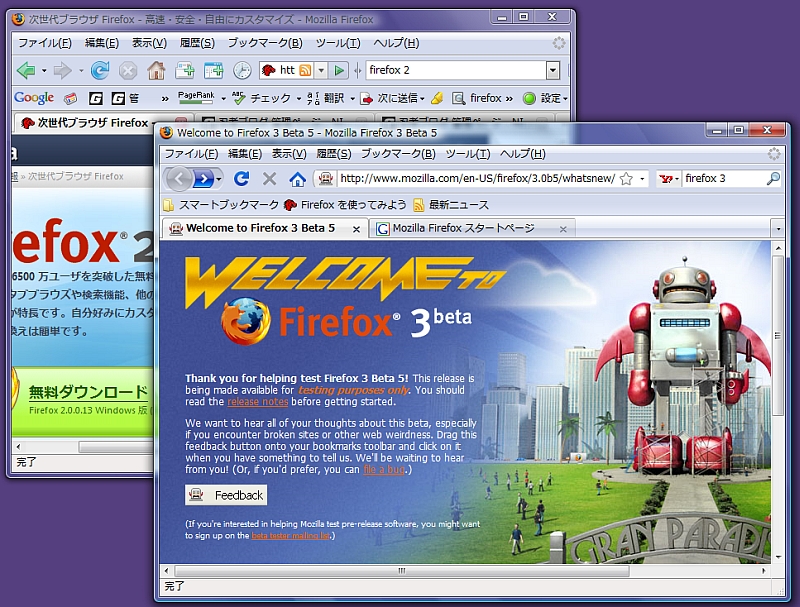800x607 pixels.
Task: Open ブックマーク(B) menu in Firefox 3 window
Action: coord(398,154)
